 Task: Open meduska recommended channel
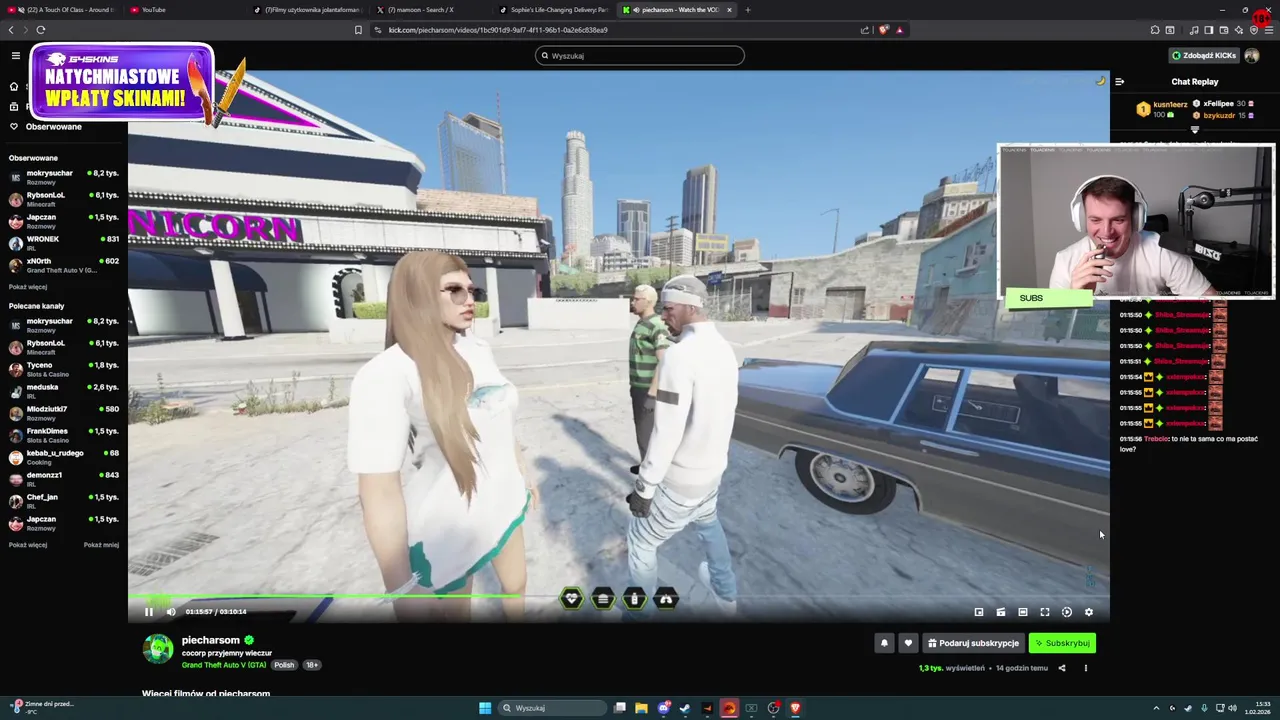[x=64, y=391]
